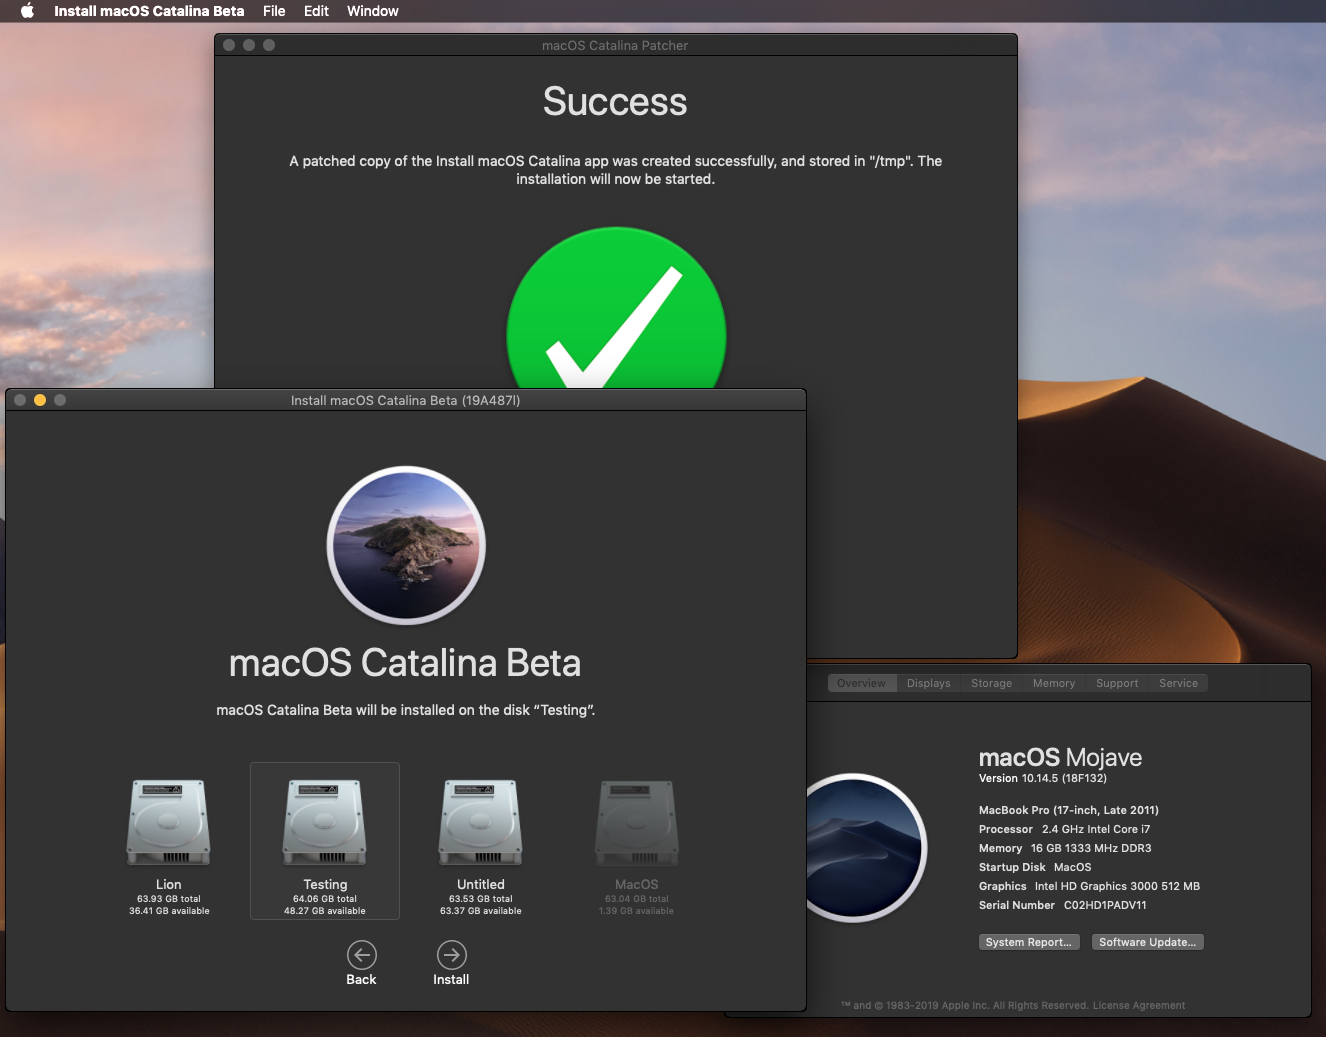Open the File menu
This screenshot has width=1326, height=1037.
pyautogui.click(x=274, y=11)
